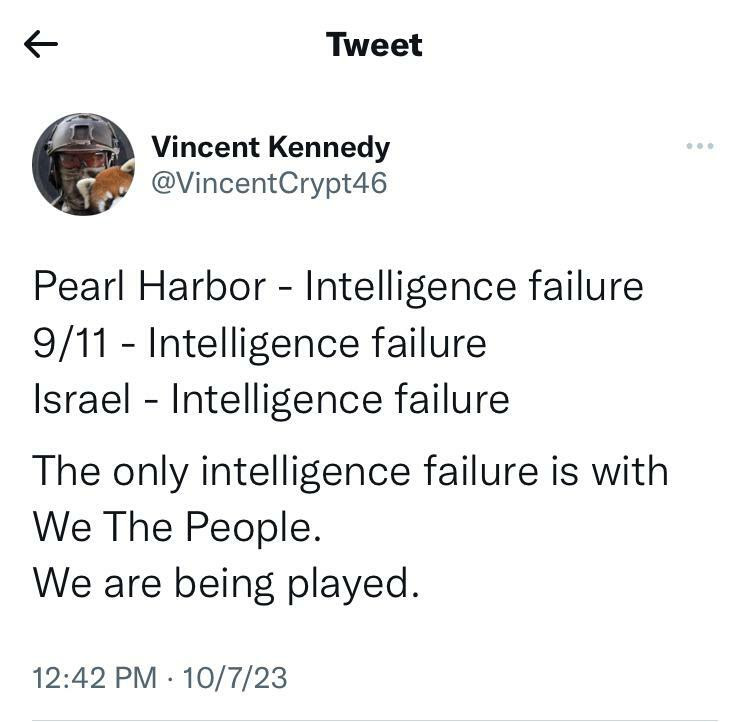
Task: Click the words 'Pearl Harbor' in the tweet
Action: (149, 287)
